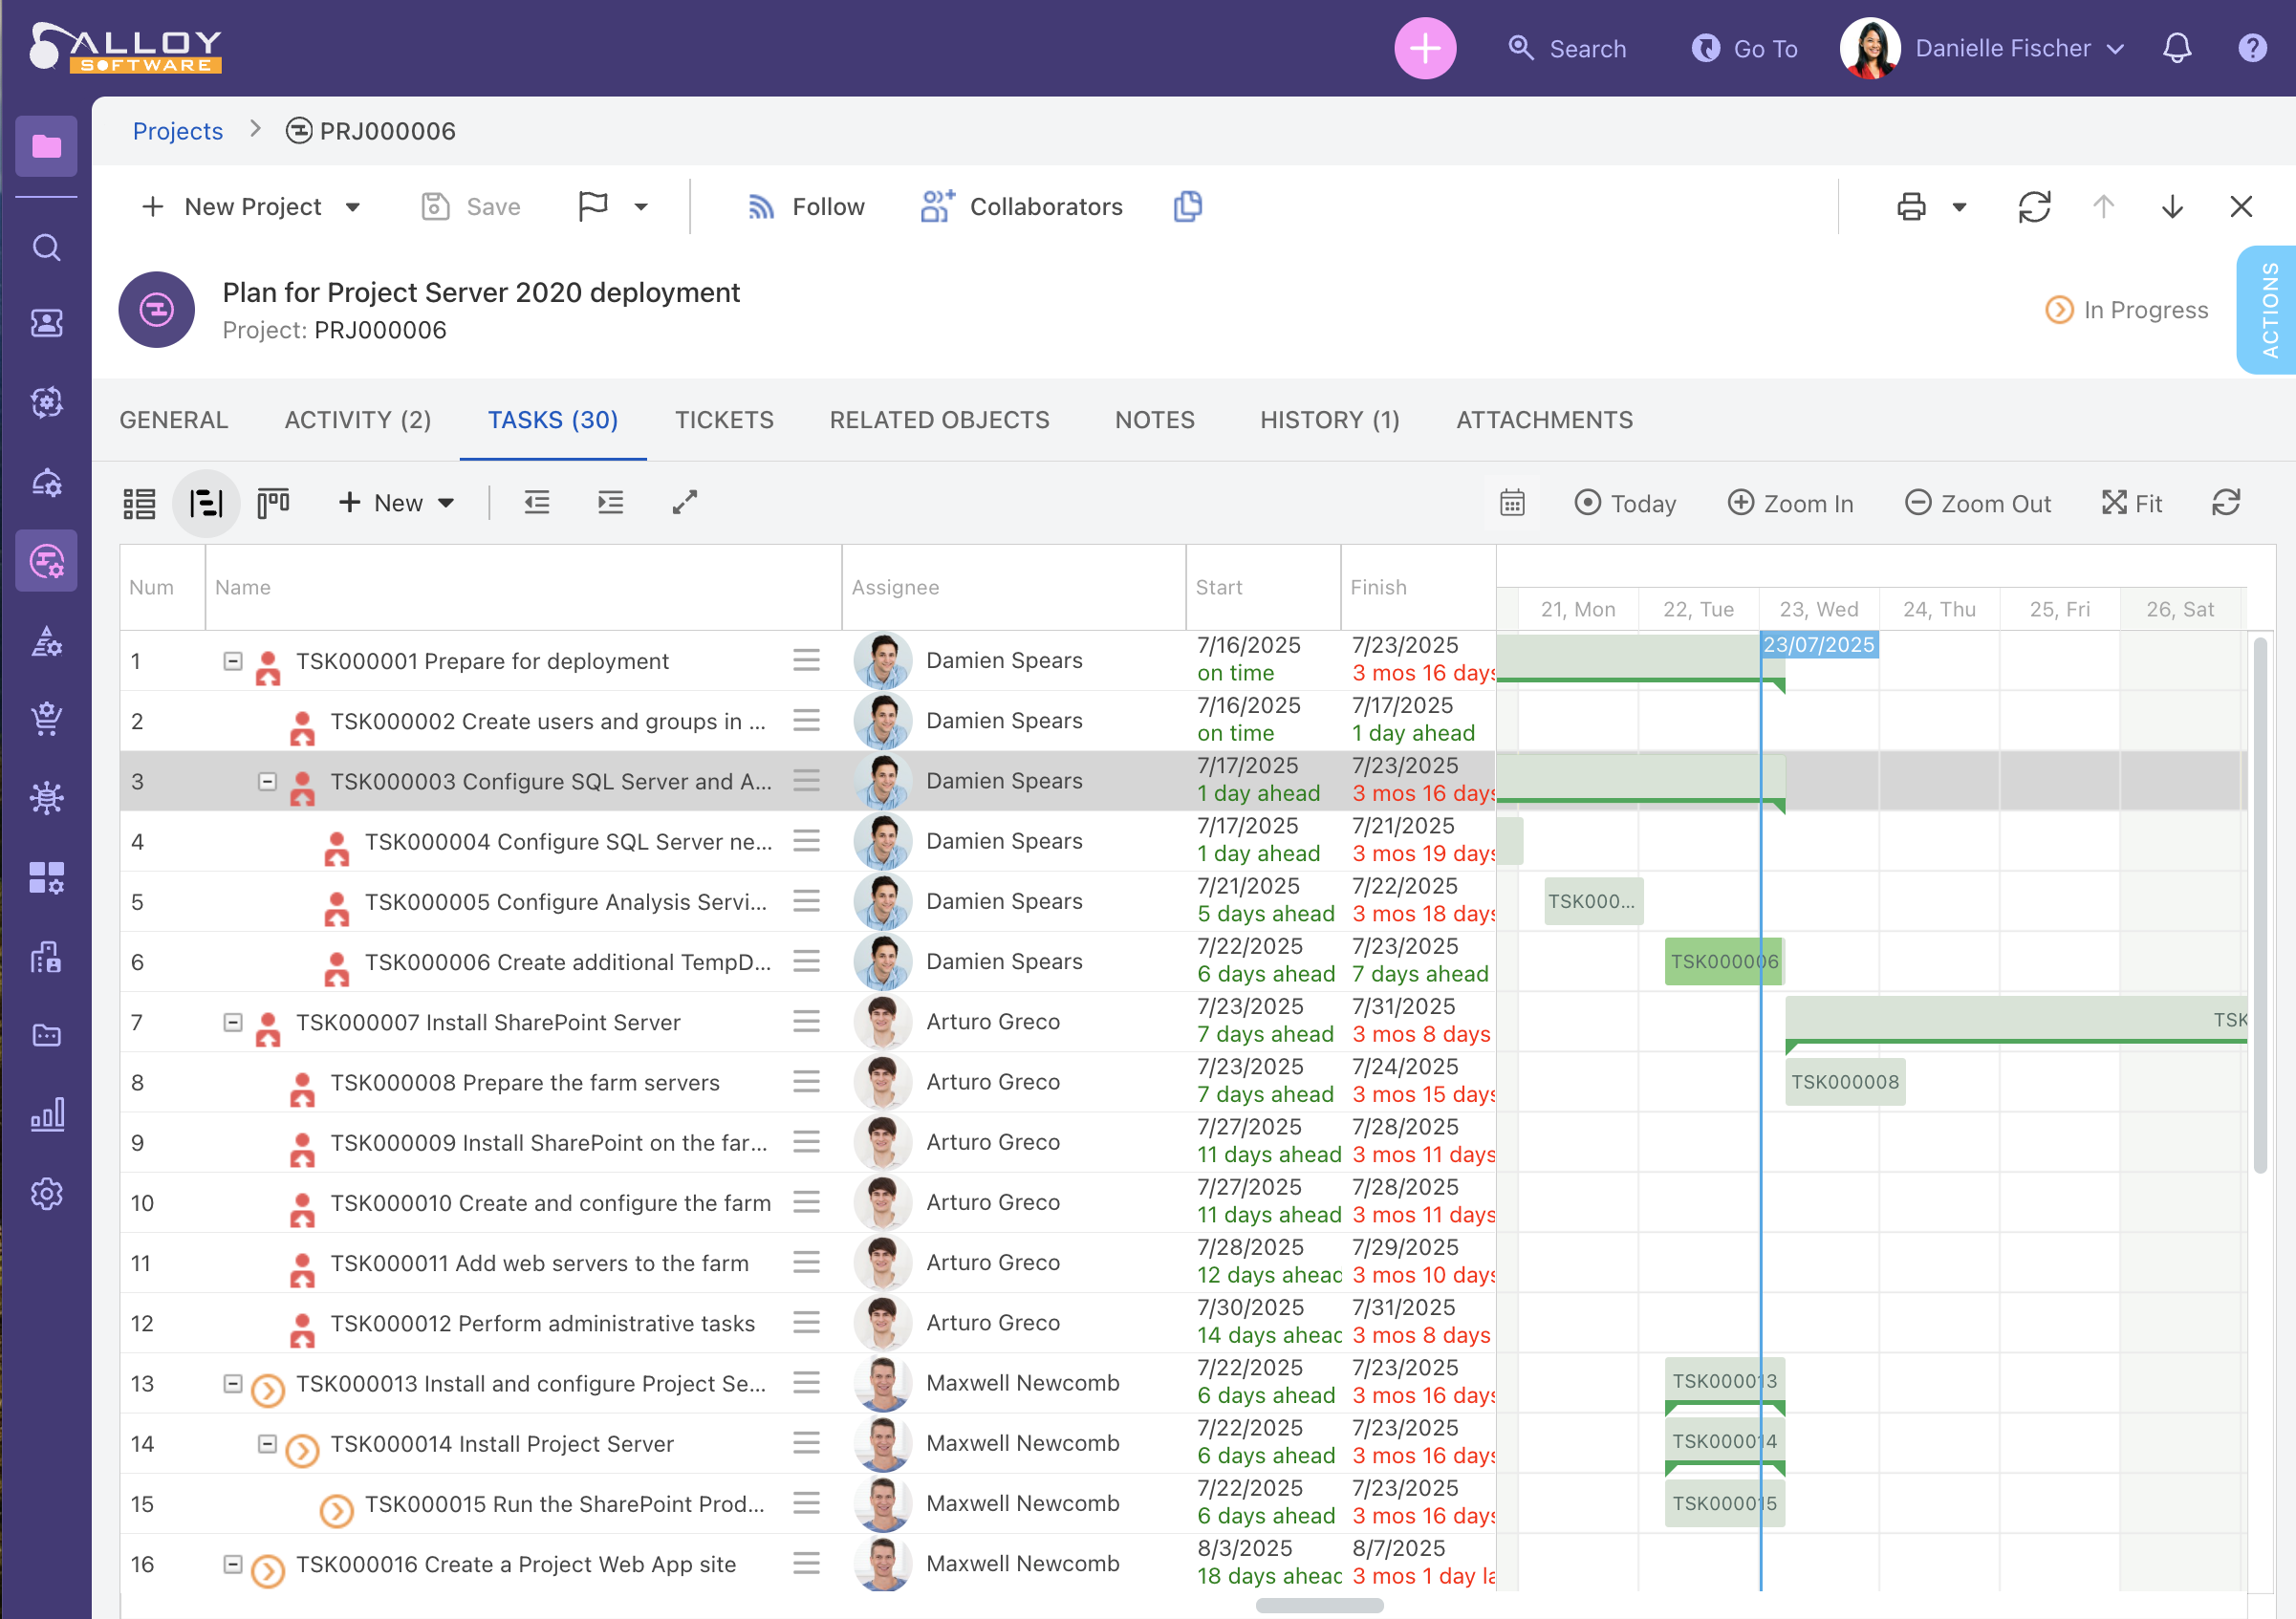Switch to Kanban board view icon
Screen dimensions: 2296x1619
[x=273, y=503]
